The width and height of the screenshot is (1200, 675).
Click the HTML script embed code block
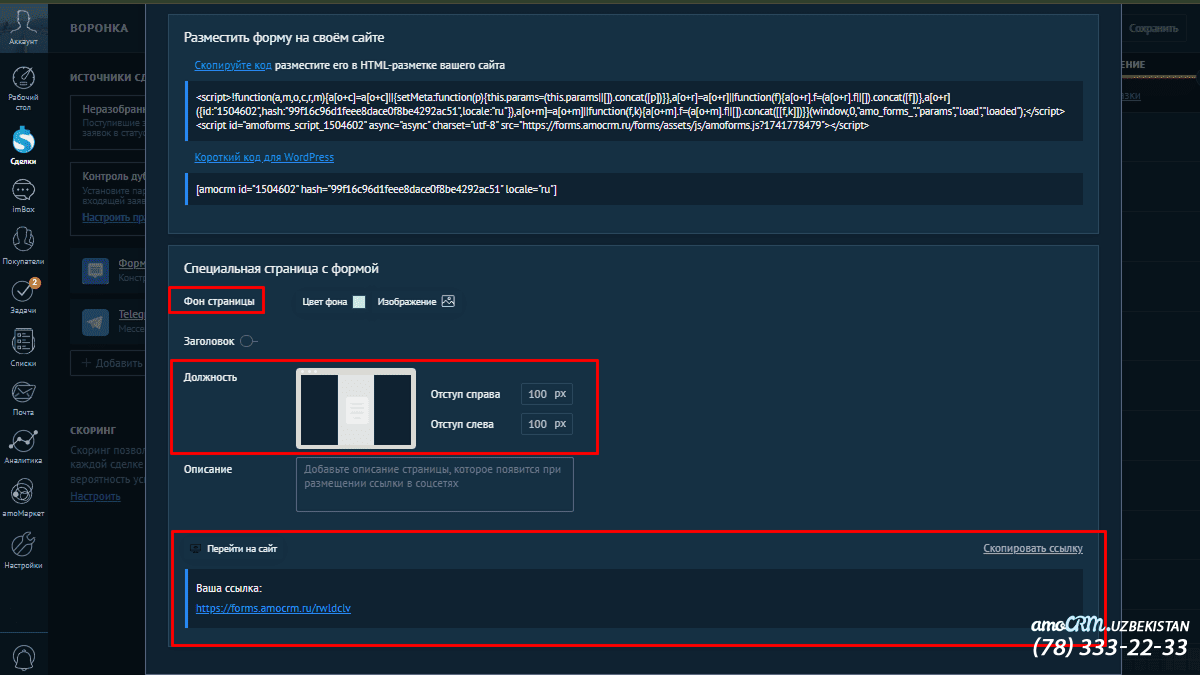[x=634, y=112]
